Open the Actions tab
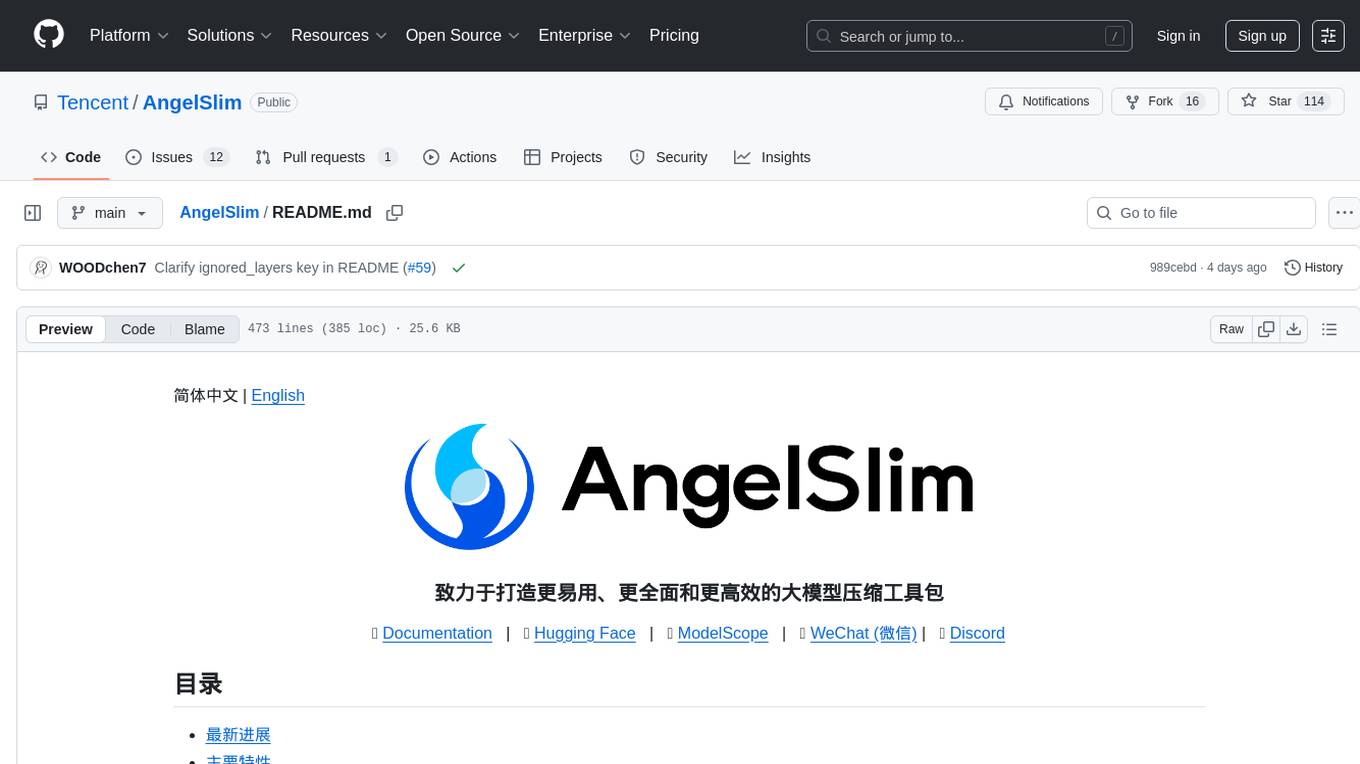 (x=460, y=157)
